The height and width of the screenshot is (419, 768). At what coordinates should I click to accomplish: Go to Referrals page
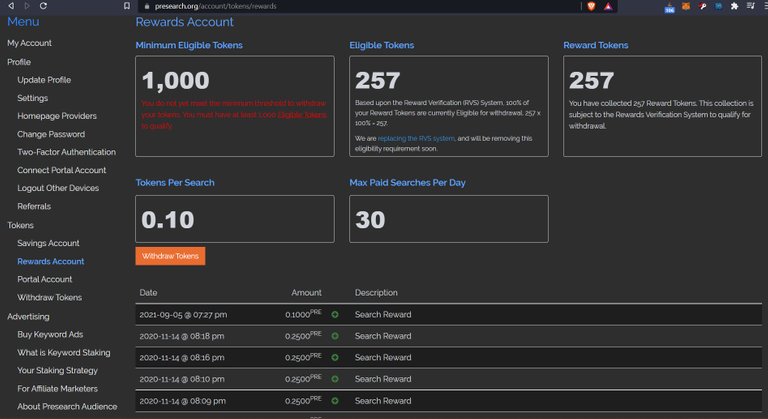click(x=34, y=206)
